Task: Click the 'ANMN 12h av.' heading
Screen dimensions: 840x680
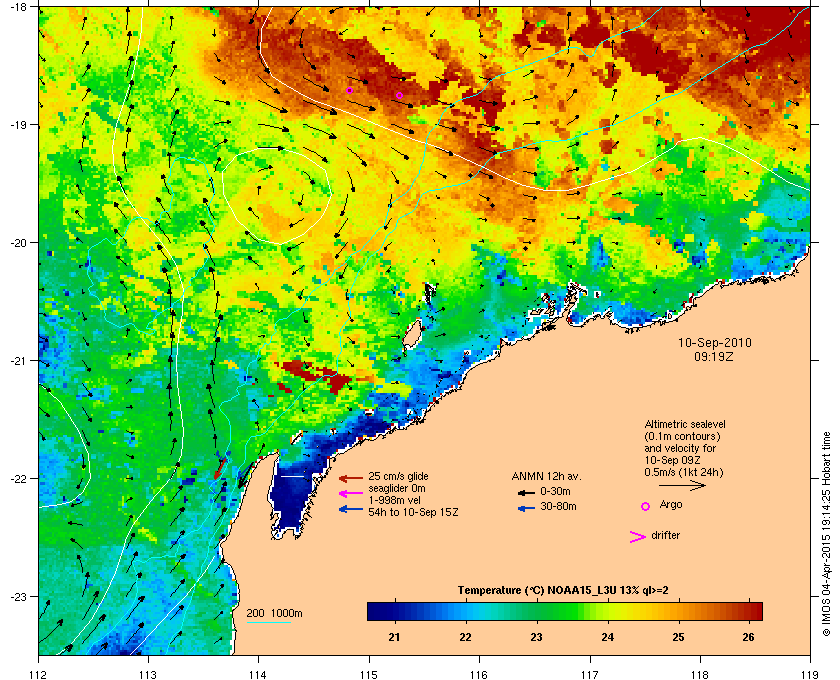Action: click(x=546, y=476)
